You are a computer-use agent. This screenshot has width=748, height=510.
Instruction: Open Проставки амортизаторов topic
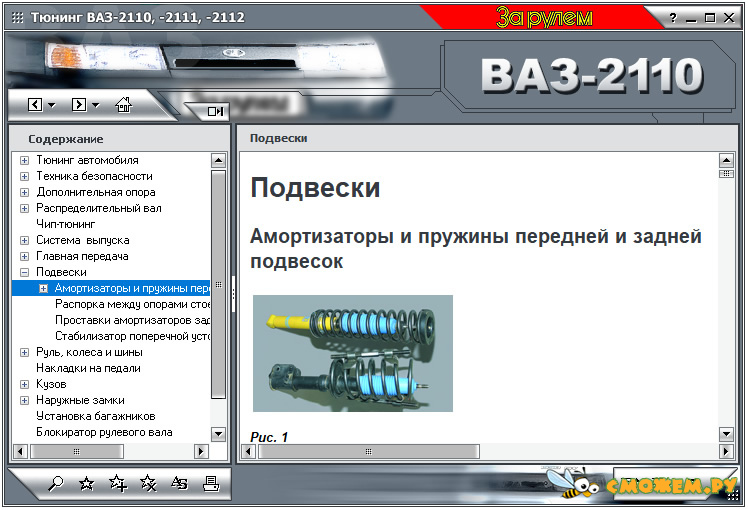click(x=132, y=320)
